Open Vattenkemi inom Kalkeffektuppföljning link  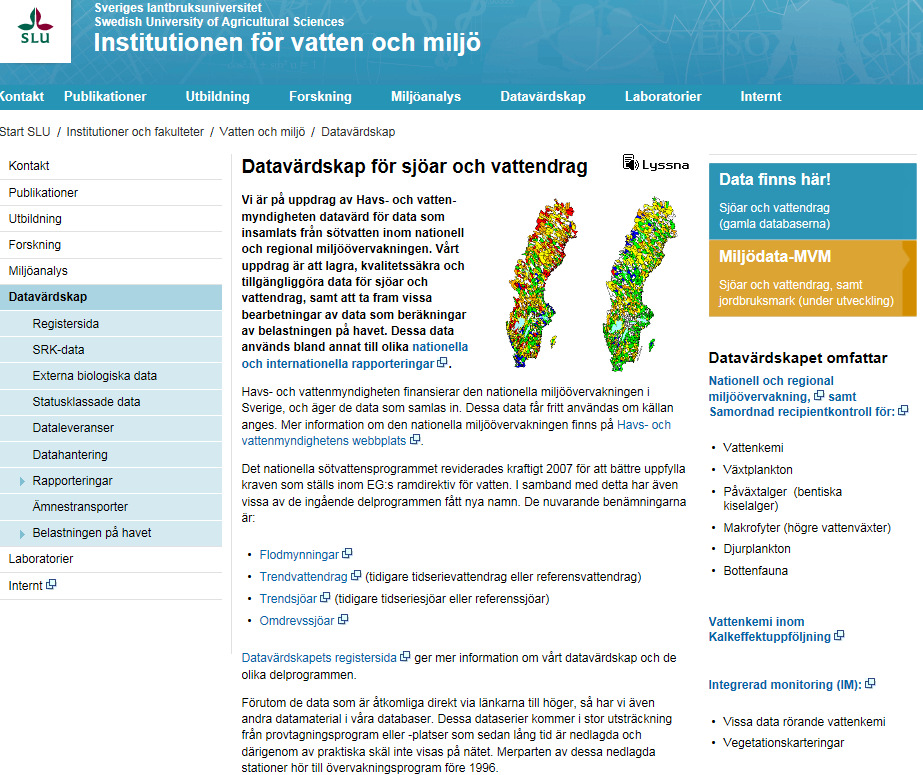tap(770, 629)
